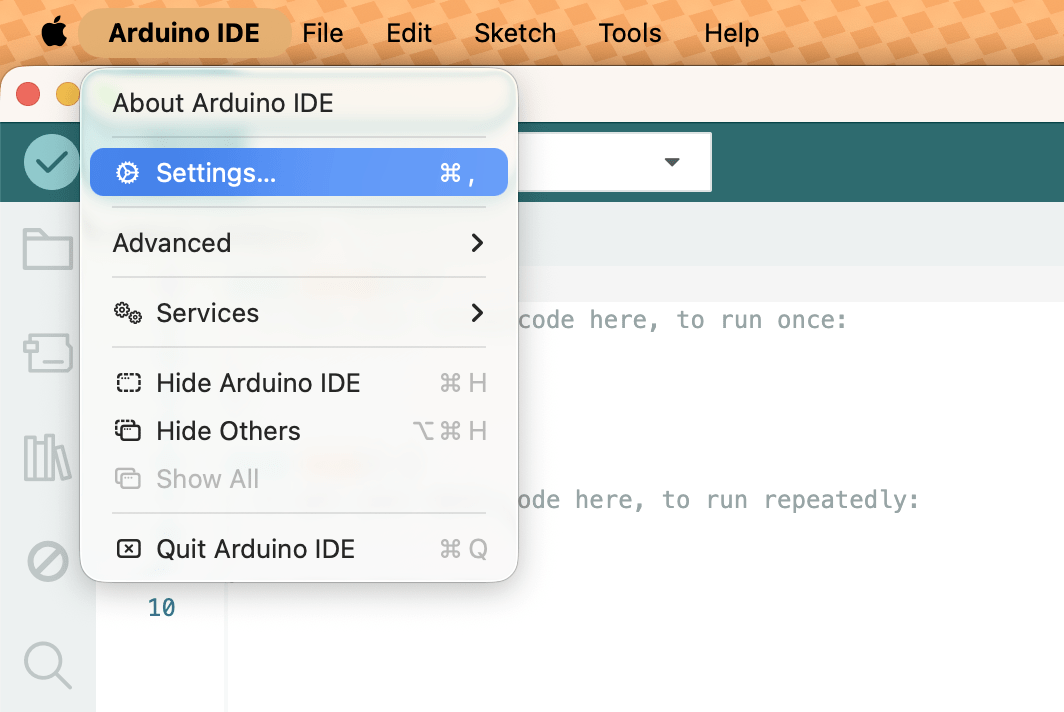
Task: Open the Sketchbook folder sidebar icon
Action: click(48, 249)
